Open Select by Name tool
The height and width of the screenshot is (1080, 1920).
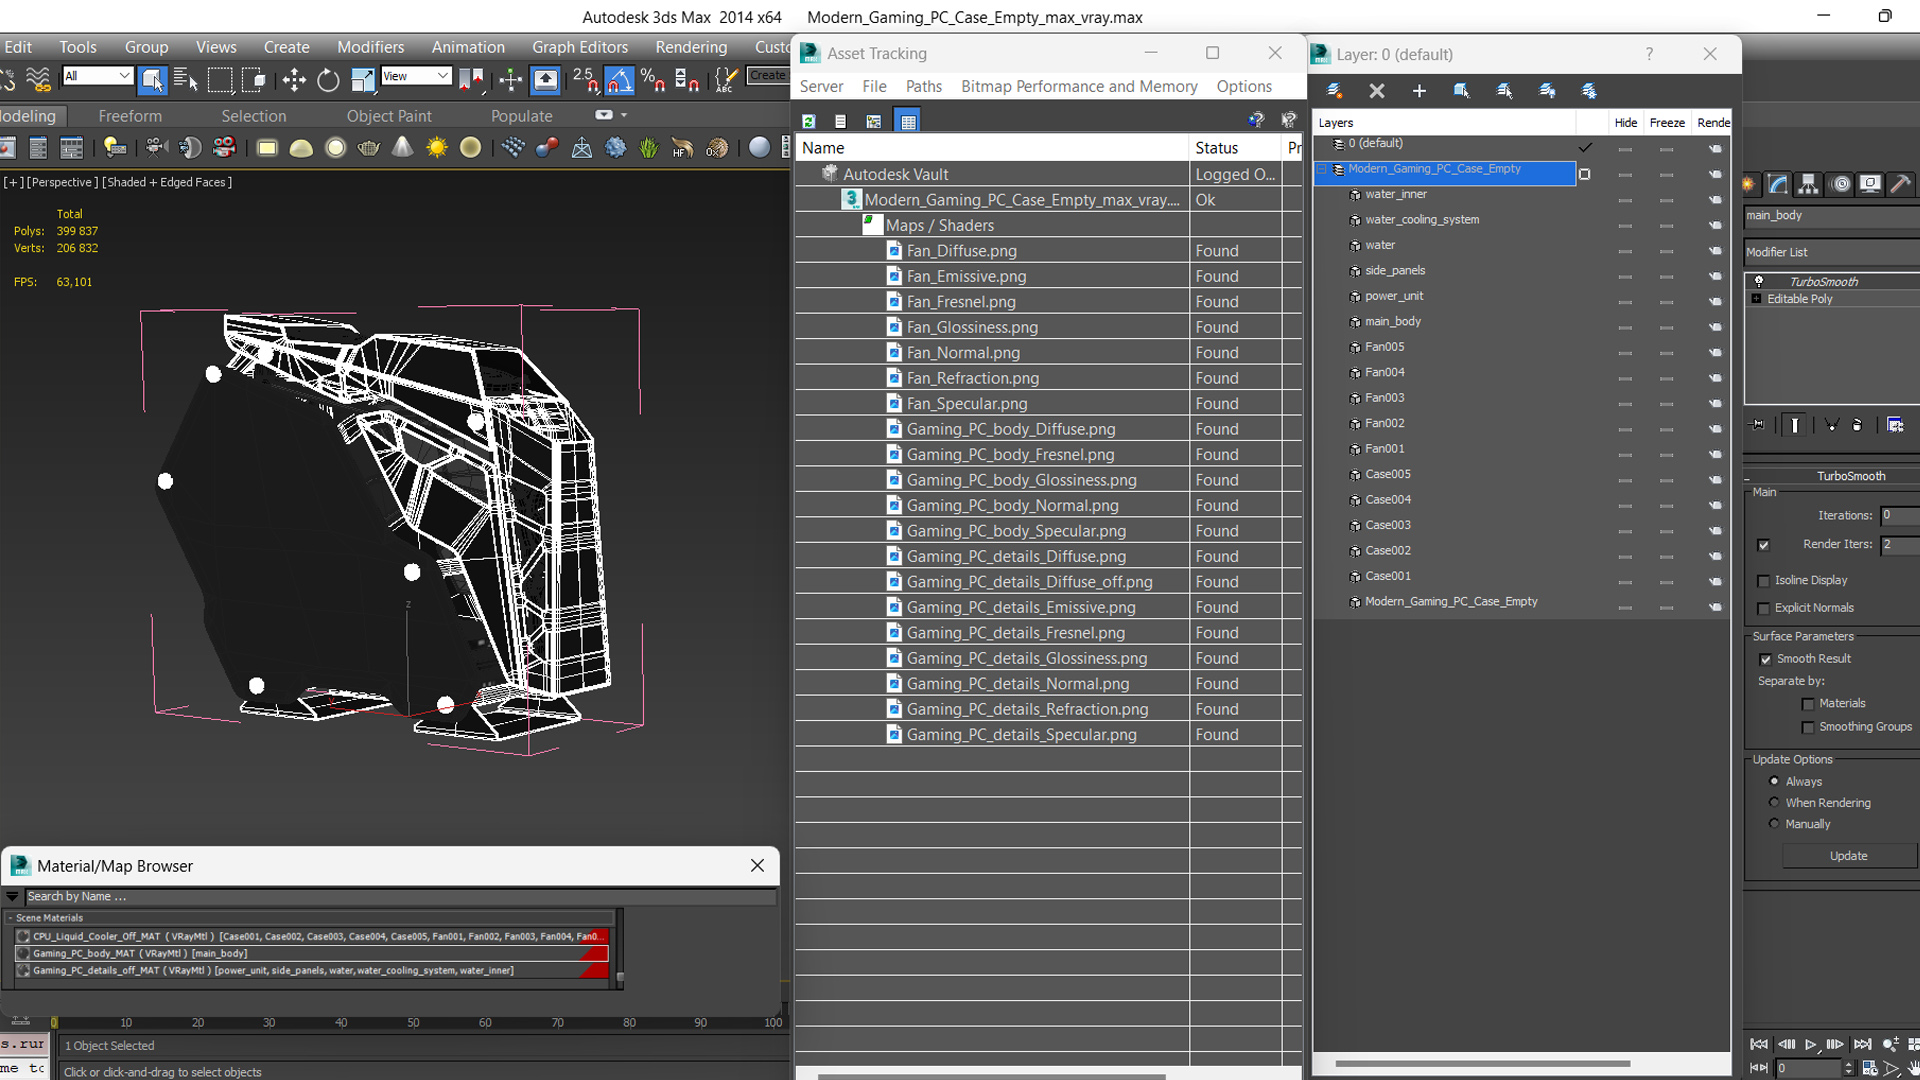click(x=185, y=79)
